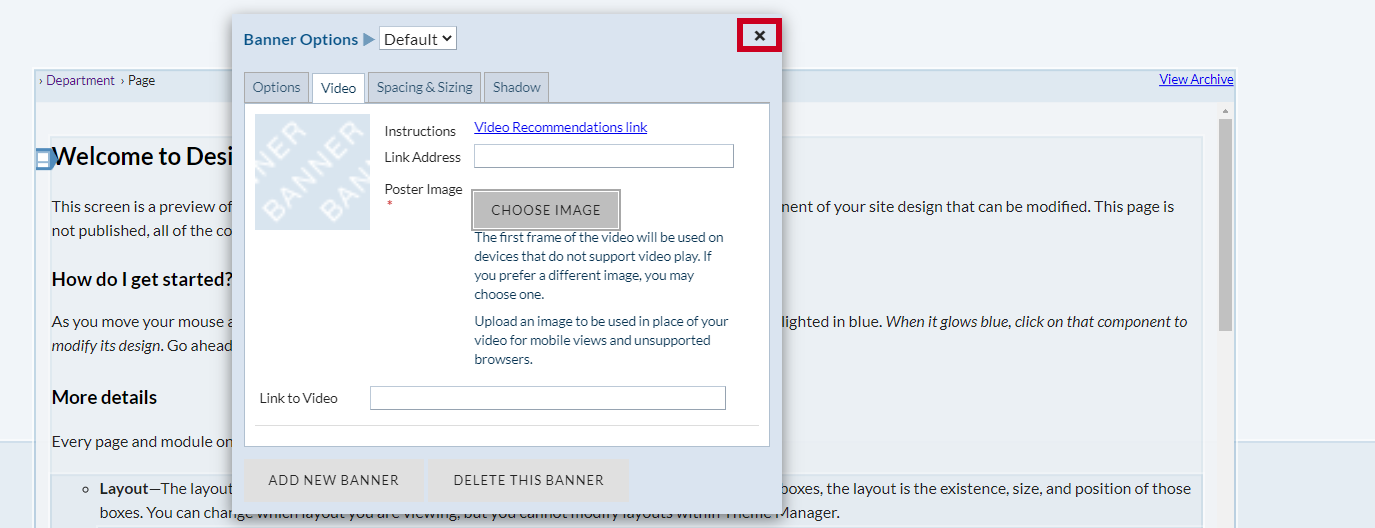Open the Video Recommendations link
This screenshot has width=1375, height=528.
coord(561,127)
